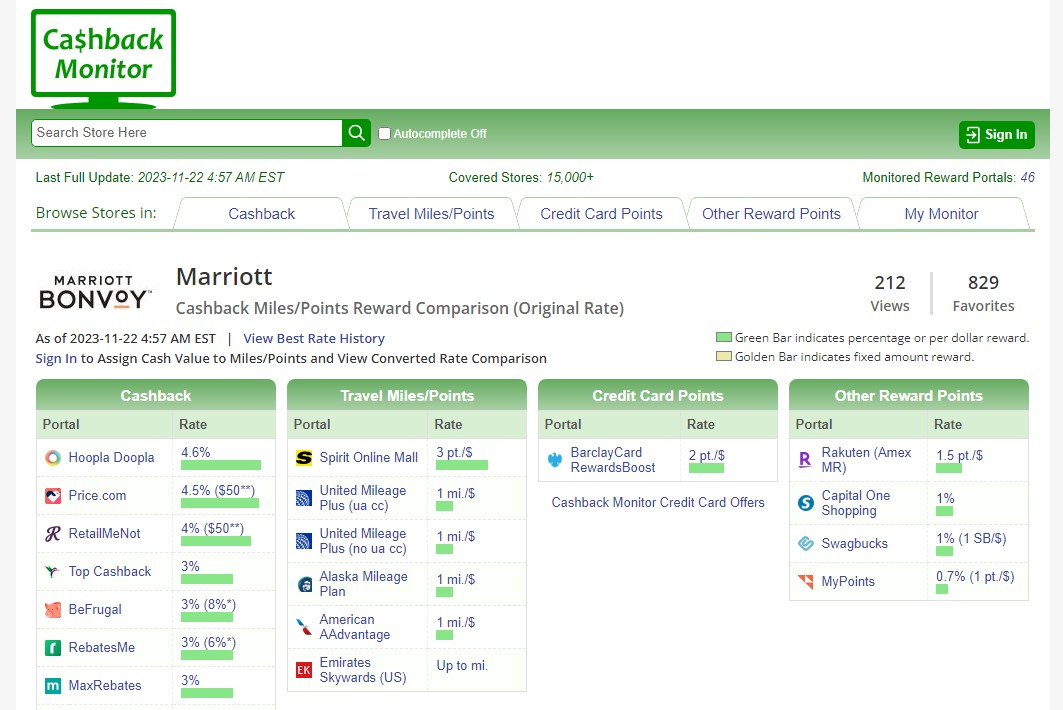Click the Emirates Skywards logo icon
The width and height of the screenshot is (1063, 710).
304,670
